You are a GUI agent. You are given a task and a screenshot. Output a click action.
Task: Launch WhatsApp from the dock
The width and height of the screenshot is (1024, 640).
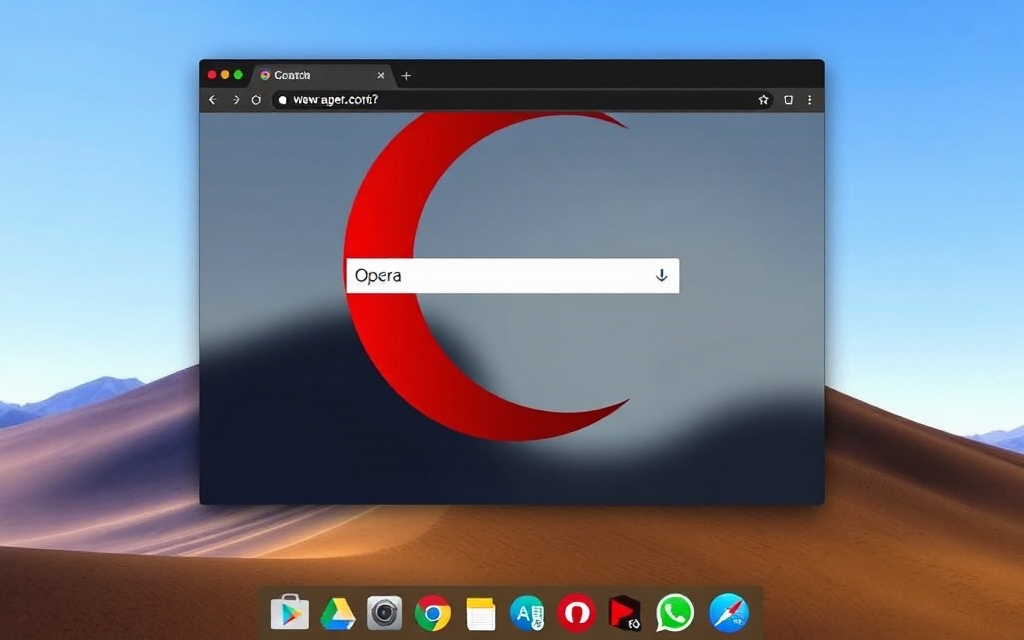[675, 613]
